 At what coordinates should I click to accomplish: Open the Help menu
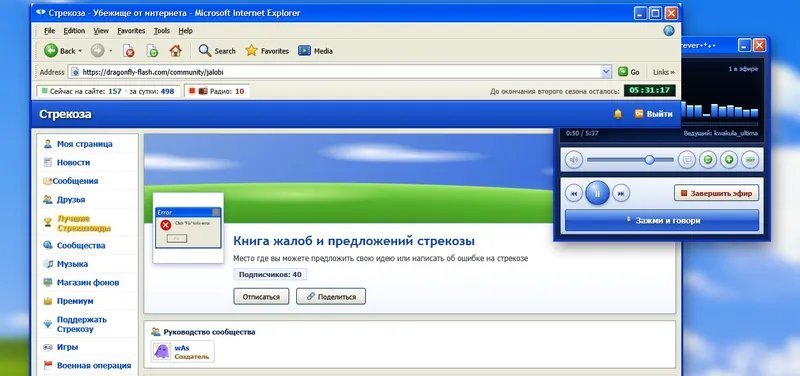click(x=185, y=31)
